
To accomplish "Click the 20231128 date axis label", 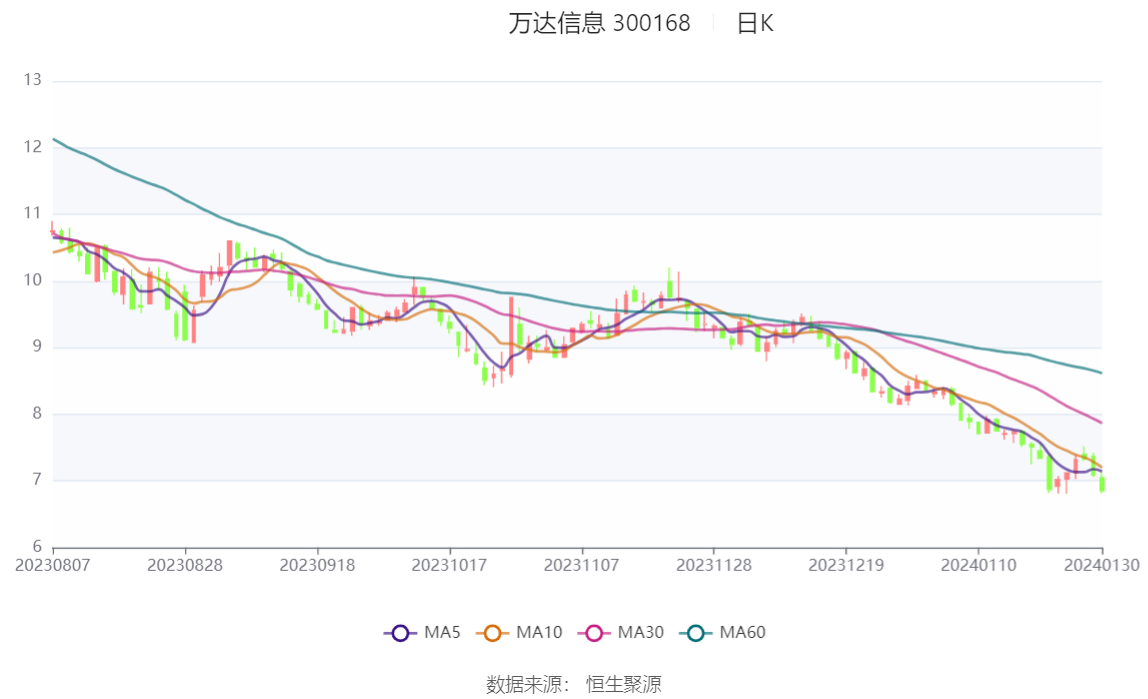I will (x=714, y=565).
